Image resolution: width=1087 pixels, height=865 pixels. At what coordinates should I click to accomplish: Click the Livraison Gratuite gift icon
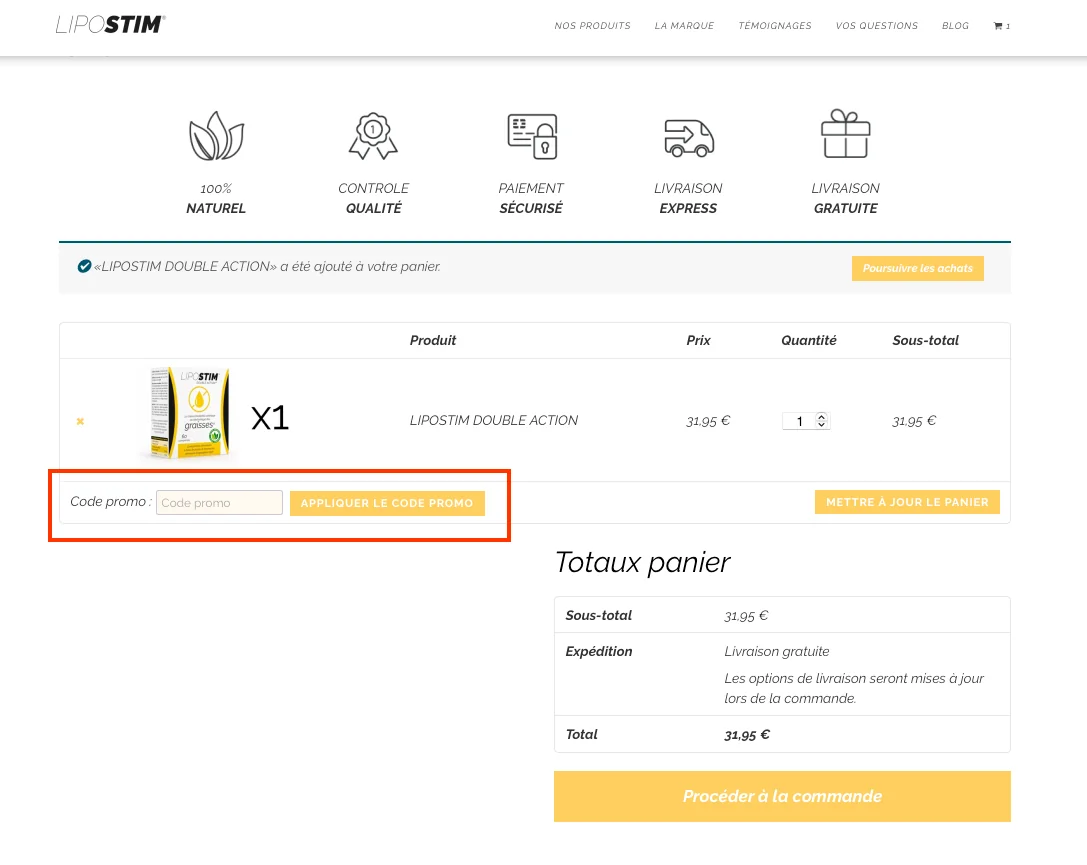tap(845, 134)
